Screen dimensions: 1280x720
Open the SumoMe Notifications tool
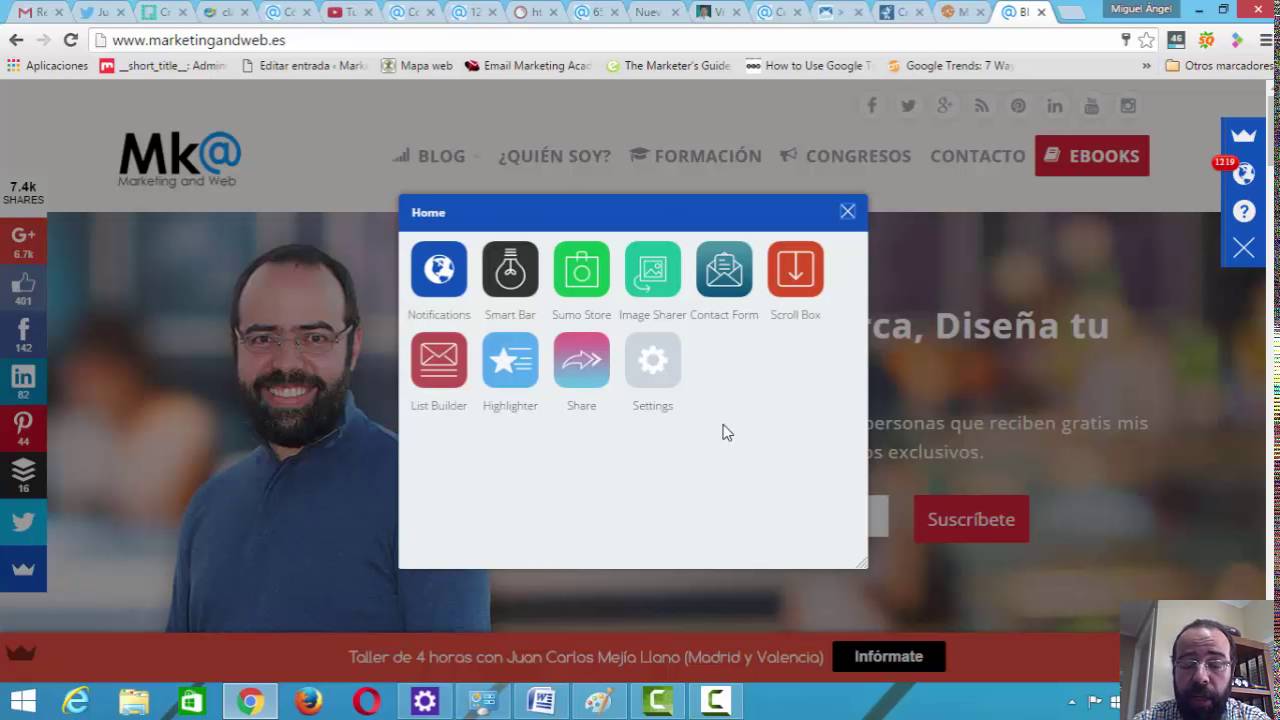click(438, 269)
